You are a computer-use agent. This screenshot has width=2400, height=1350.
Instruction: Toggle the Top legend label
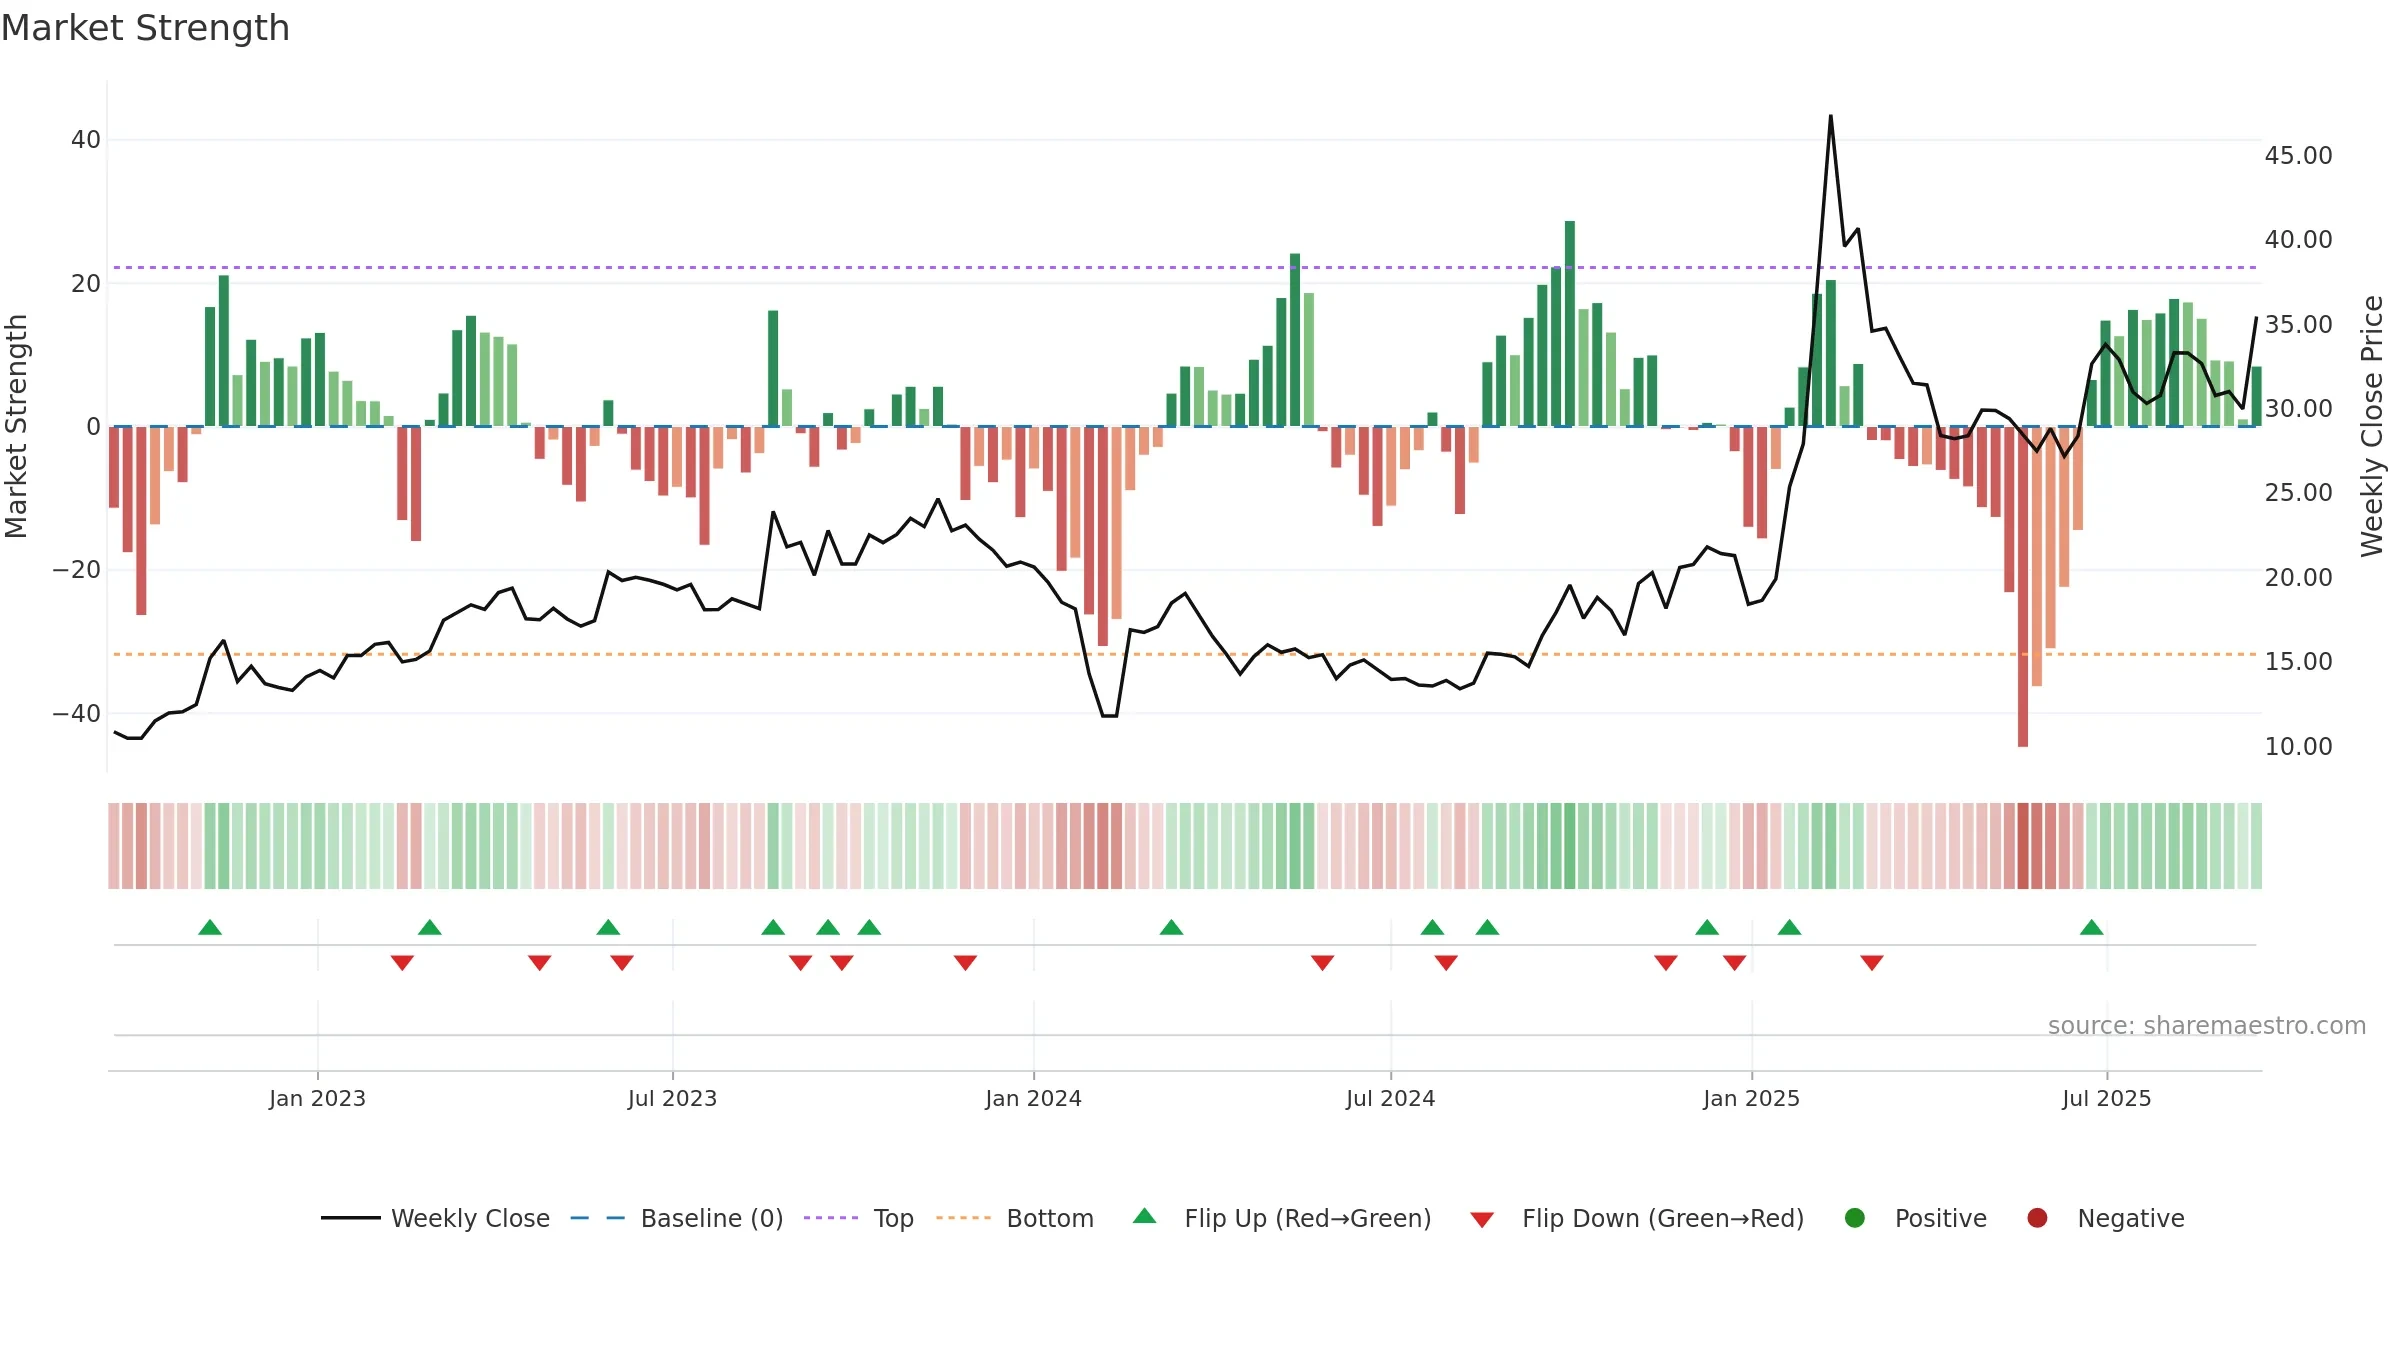pos(893,1219)
